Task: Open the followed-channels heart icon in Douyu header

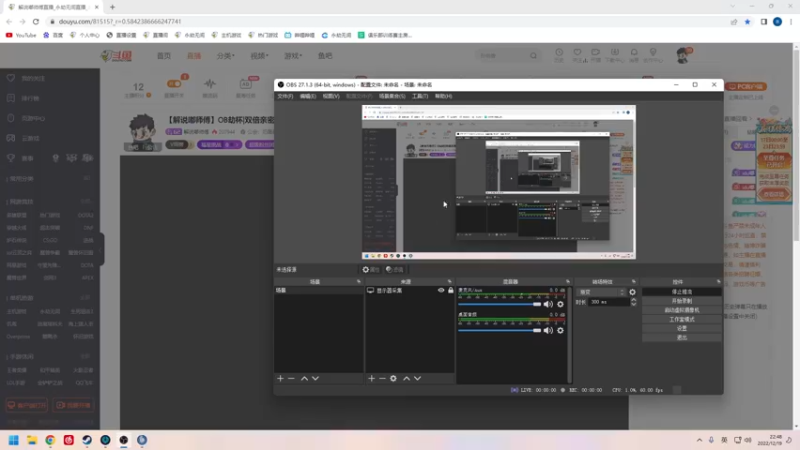Action: 577,55
